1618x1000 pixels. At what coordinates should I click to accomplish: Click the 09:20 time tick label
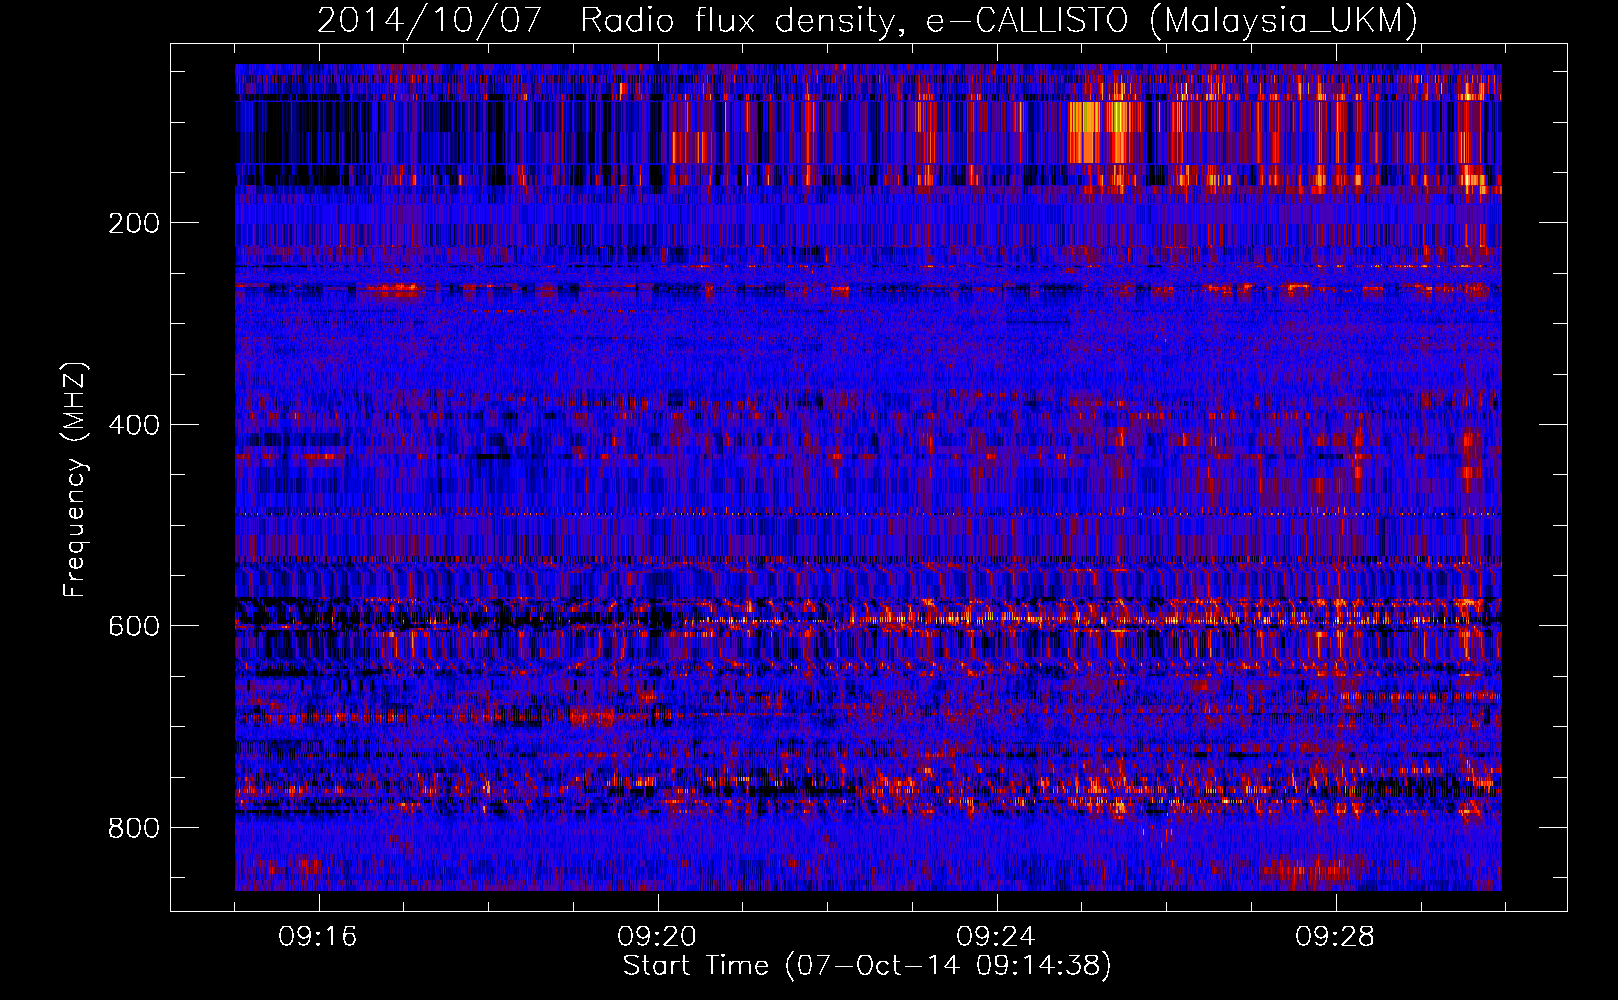[x=657, y=937]
